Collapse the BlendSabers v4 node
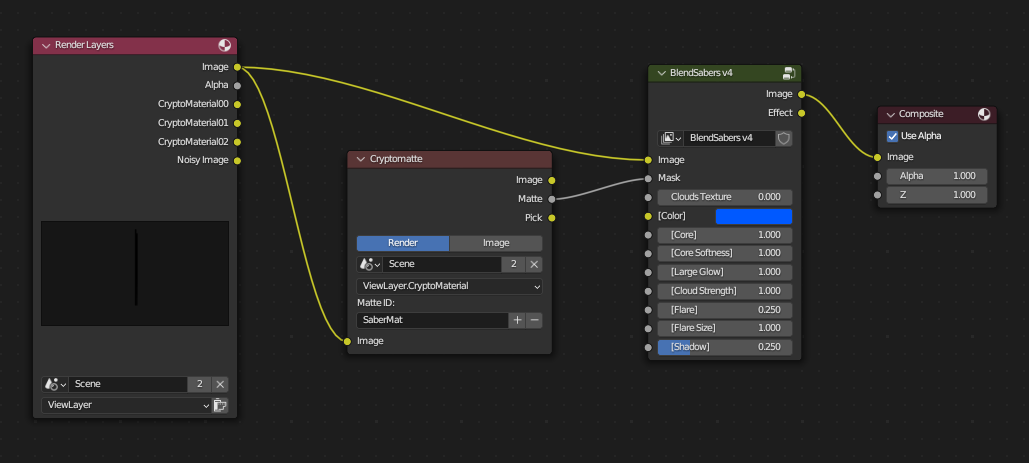 coord(661,73)
